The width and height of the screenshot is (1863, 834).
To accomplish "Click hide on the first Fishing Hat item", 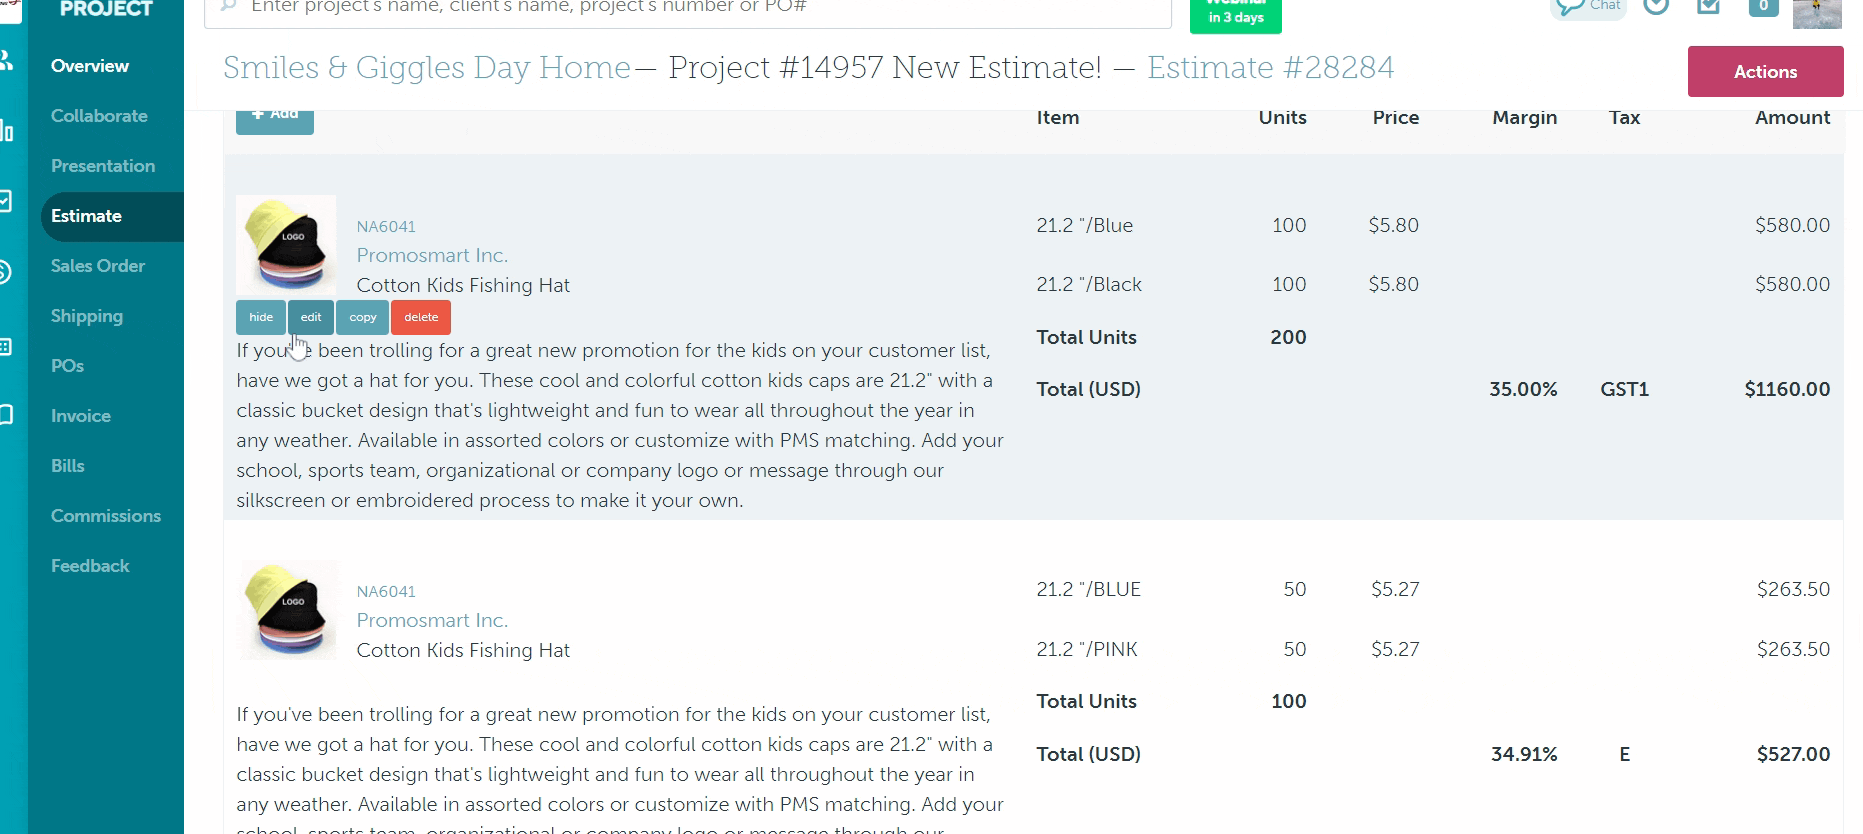I will click(261, 317).
